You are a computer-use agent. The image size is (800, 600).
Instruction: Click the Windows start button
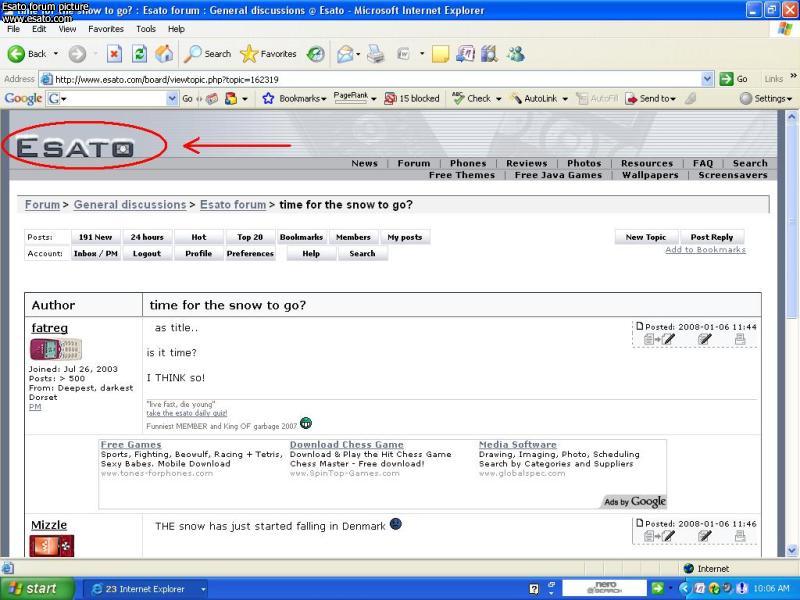tap(37, 589)
